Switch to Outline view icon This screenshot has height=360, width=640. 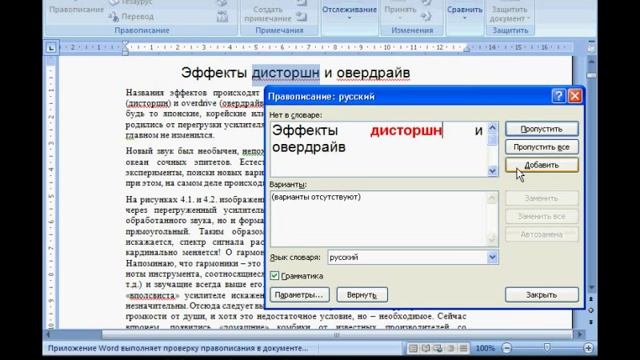click(451, 348)
